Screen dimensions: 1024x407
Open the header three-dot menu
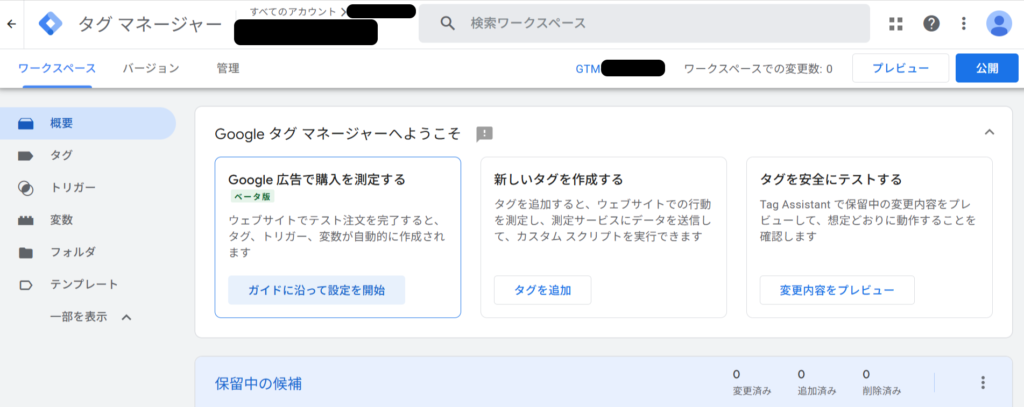coord(963,24)
